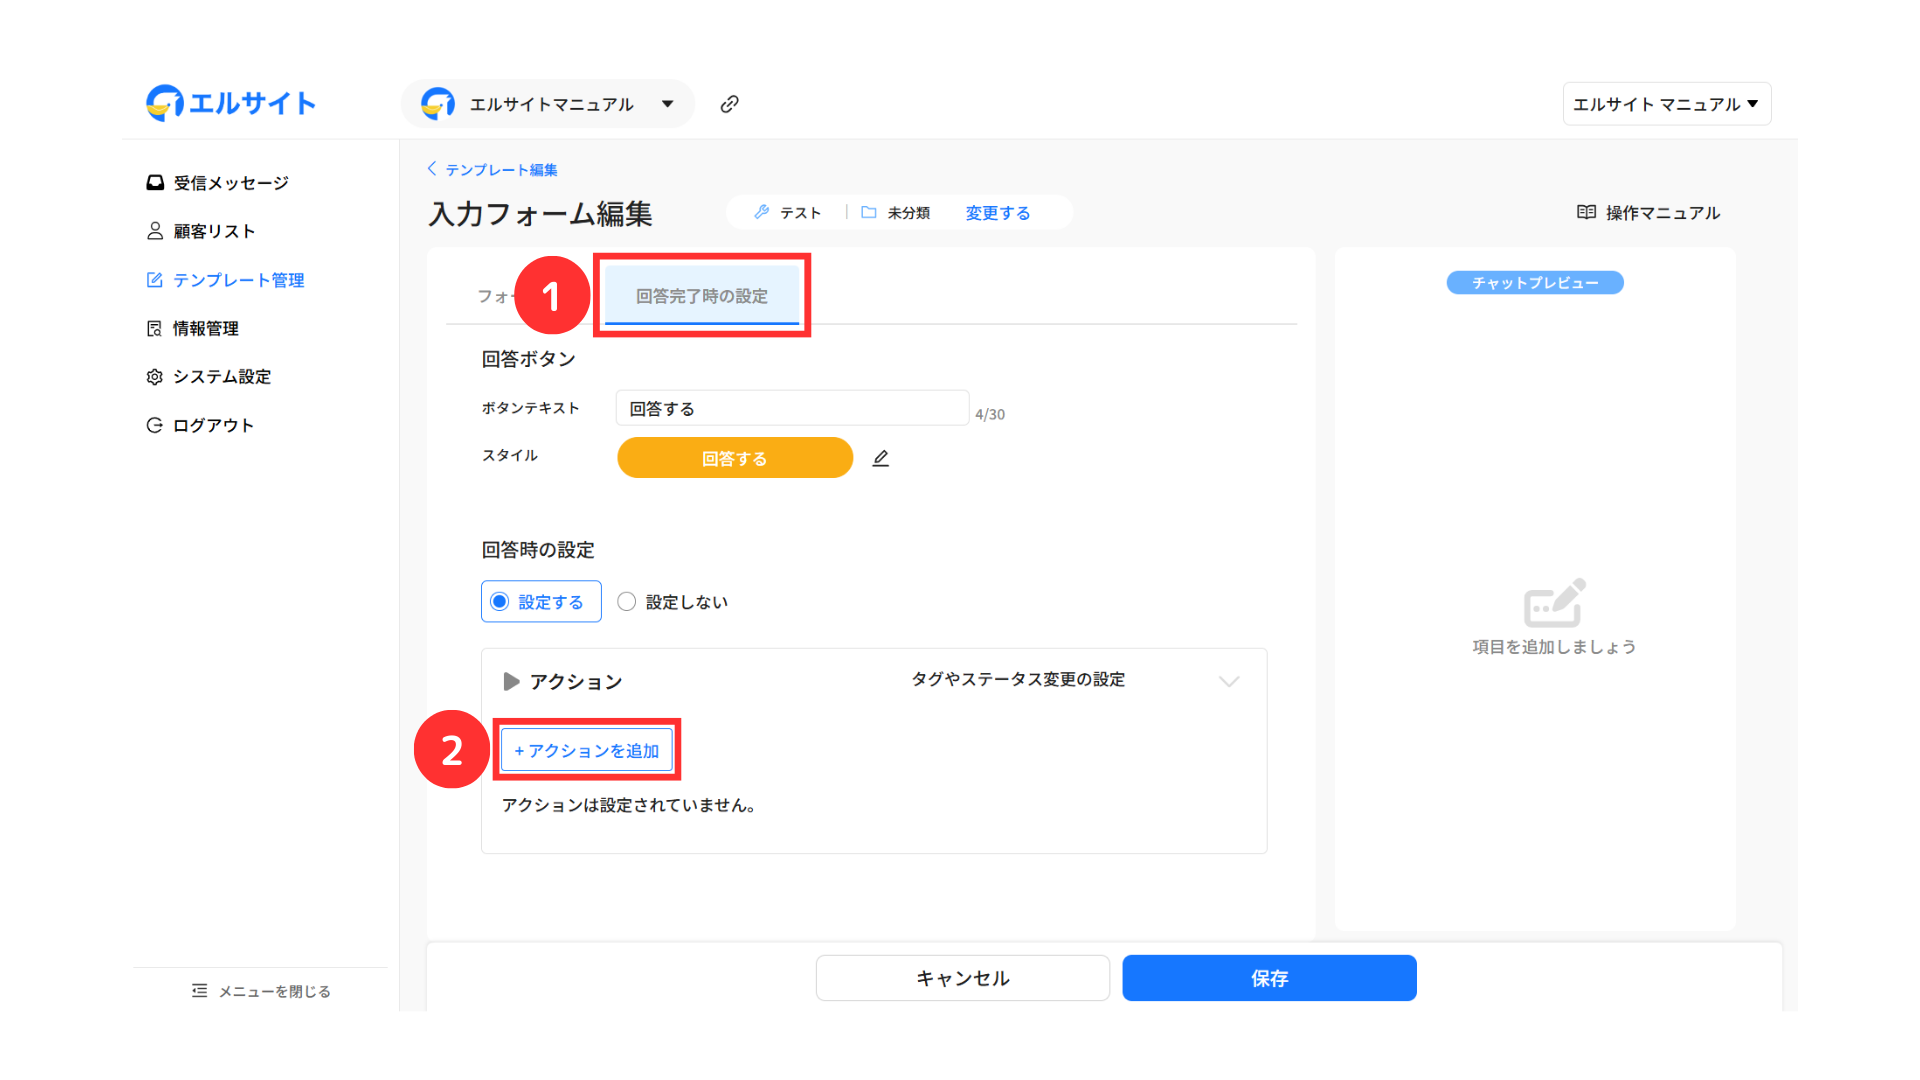1920x1080 pixels.
Task: Select the 設定しない radio button
Action: [627, 602]
